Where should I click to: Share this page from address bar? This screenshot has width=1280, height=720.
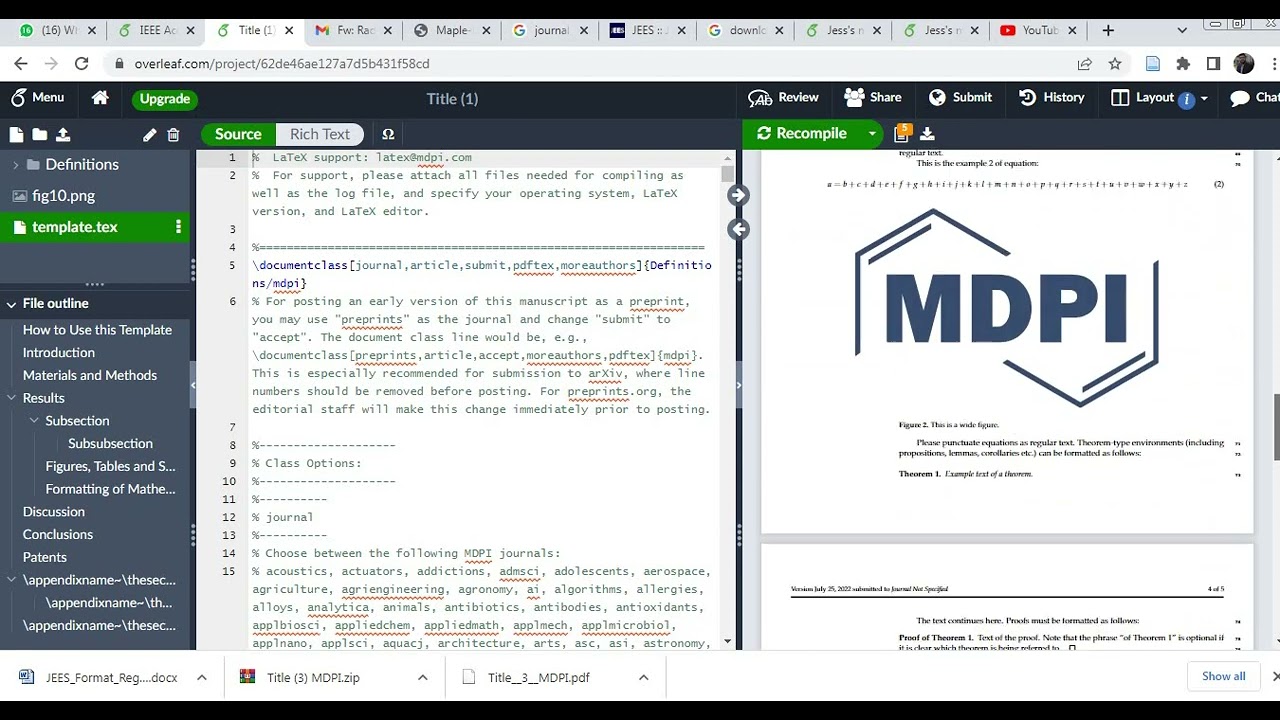[x=1084, y=63]
